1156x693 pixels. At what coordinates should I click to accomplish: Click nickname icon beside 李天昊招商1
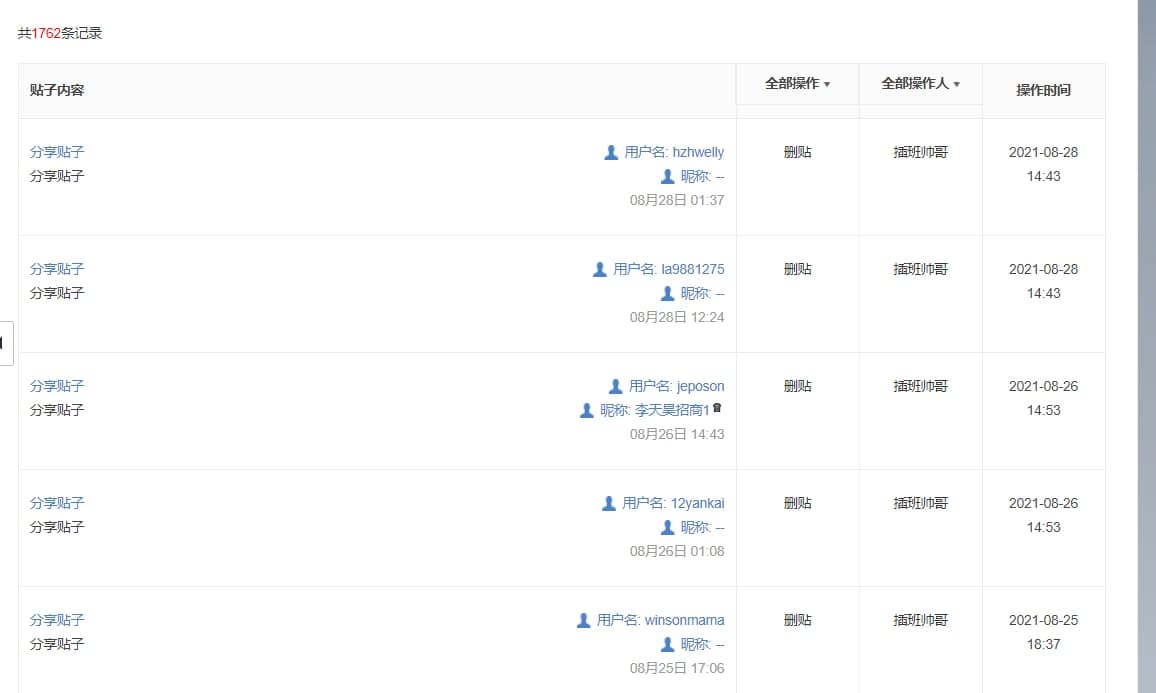587,410
